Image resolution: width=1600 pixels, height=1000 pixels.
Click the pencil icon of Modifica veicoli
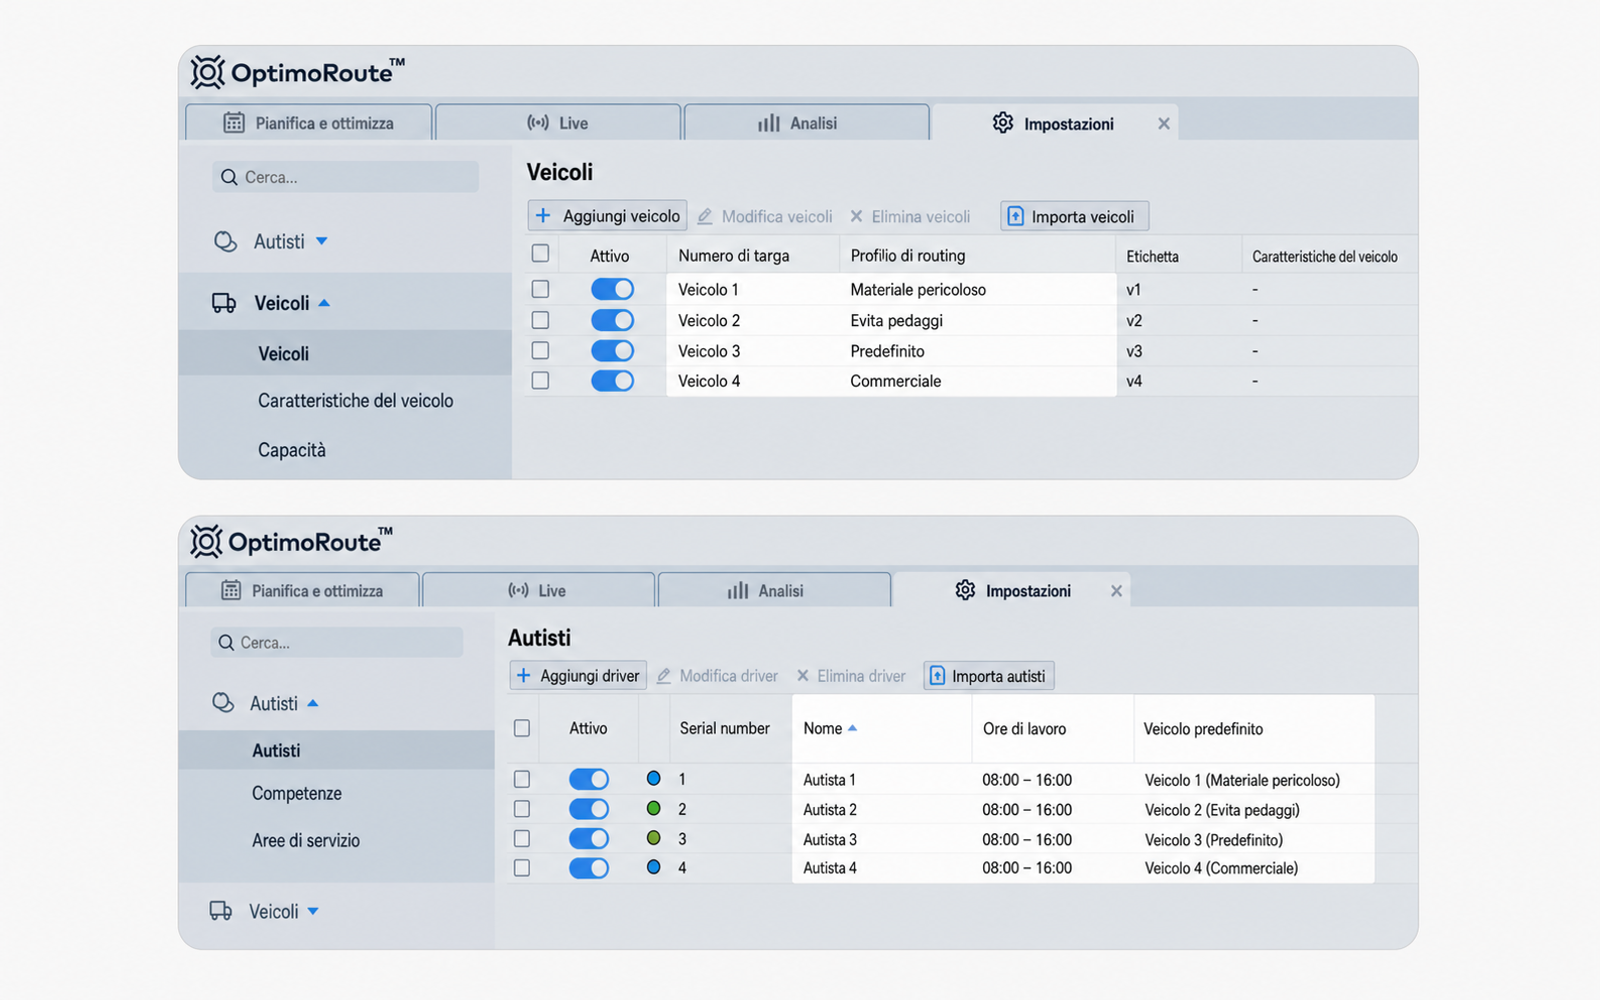pyautogui.click(x=705, y=216)
